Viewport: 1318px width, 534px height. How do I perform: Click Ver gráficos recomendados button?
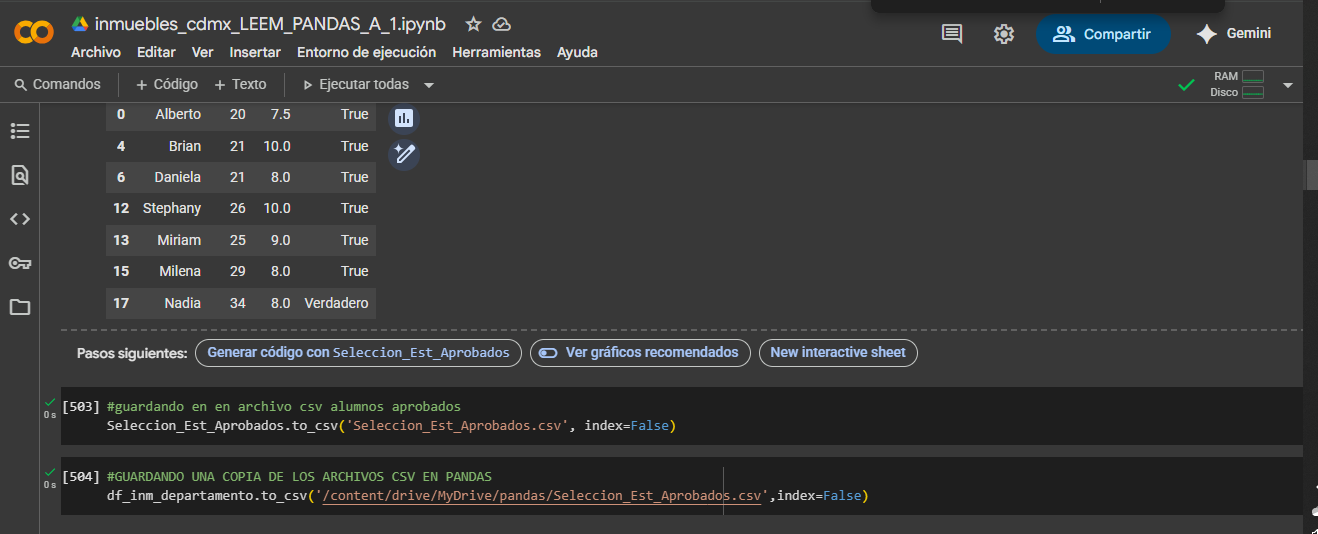[x=640, y=353]
